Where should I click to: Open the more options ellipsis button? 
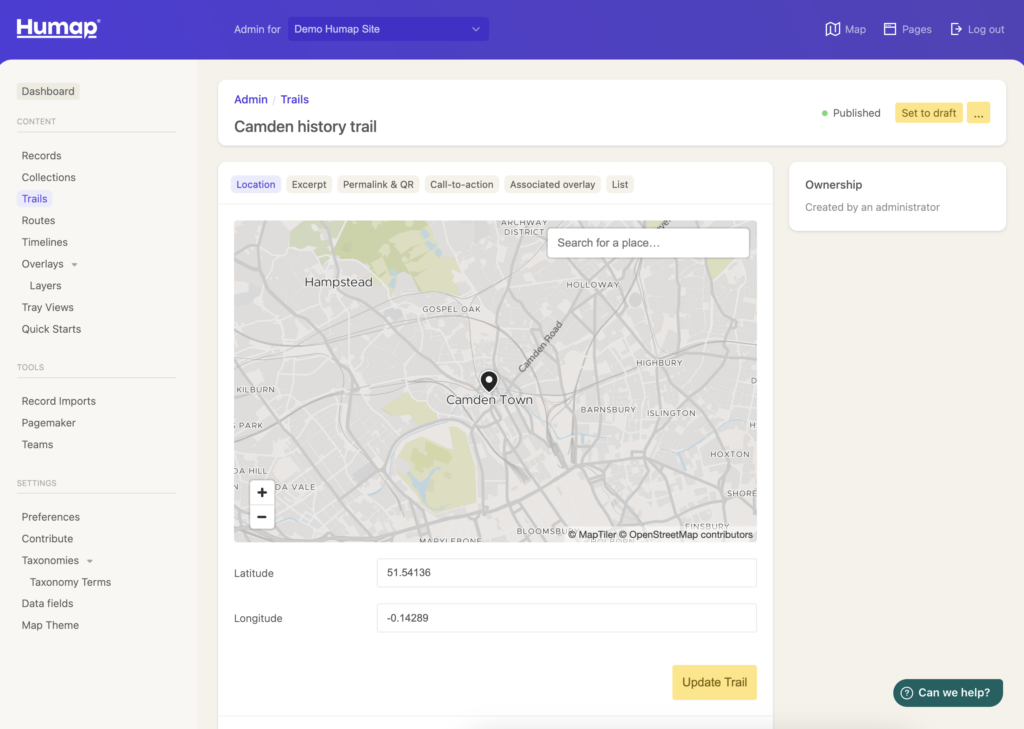tap(978, 113)
